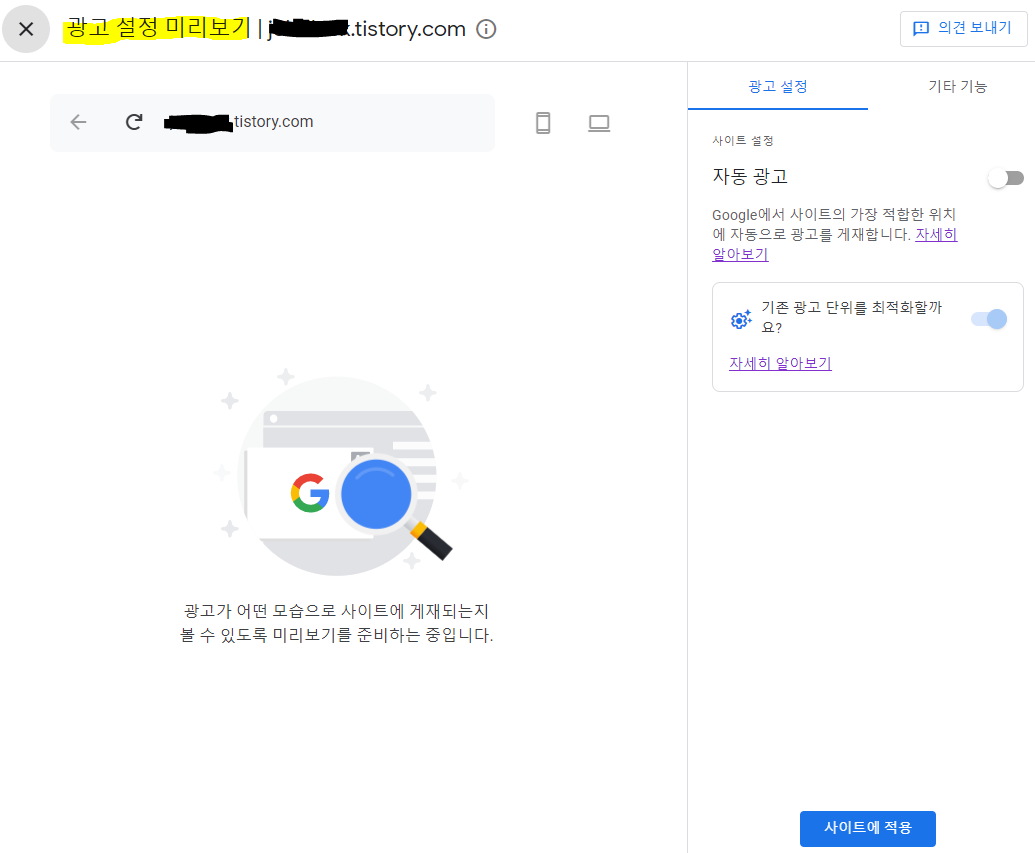This screenshot has height=853, width=1035.
Task: Click the gear sparkle optimization icon
Action: [741, 319]
